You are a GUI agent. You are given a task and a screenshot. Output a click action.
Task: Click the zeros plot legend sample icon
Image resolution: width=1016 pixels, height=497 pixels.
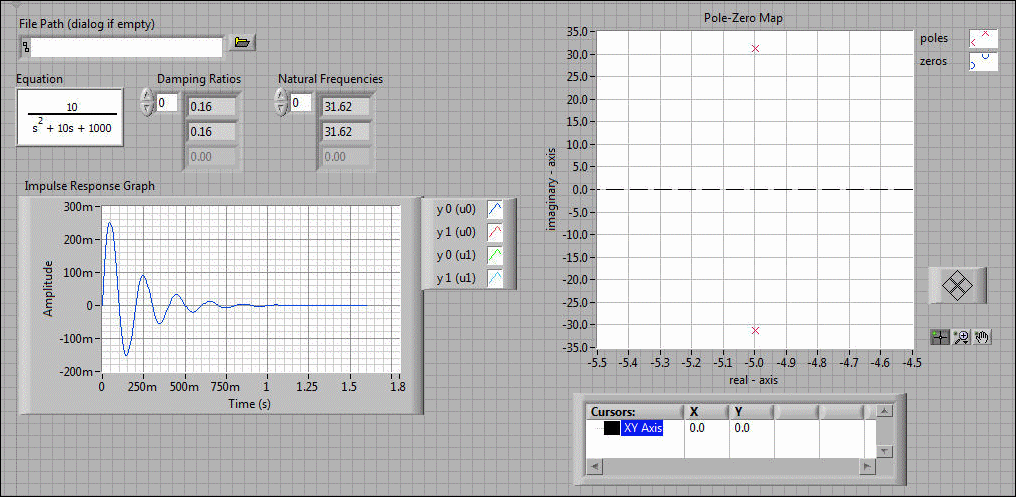983,62
